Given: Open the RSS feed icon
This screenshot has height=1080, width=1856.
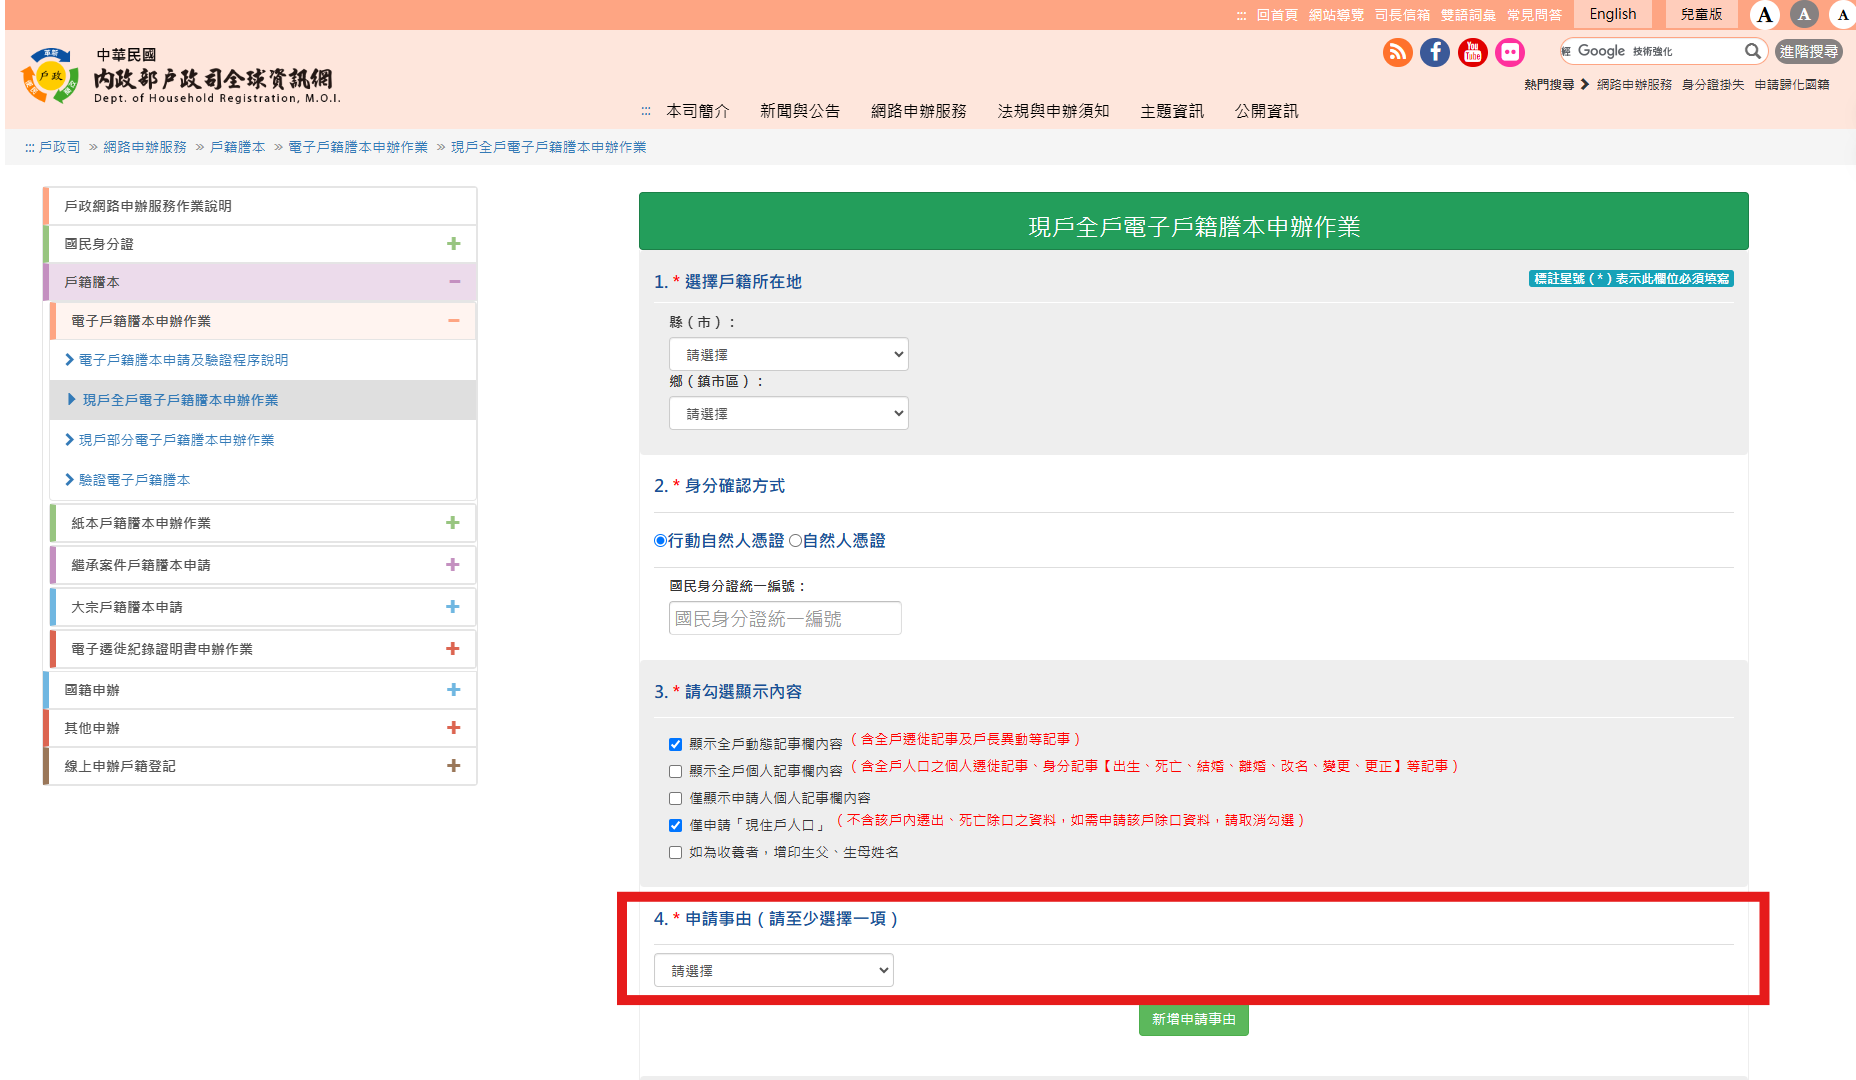Looking at the screenshot, I should coord(1397,52).
